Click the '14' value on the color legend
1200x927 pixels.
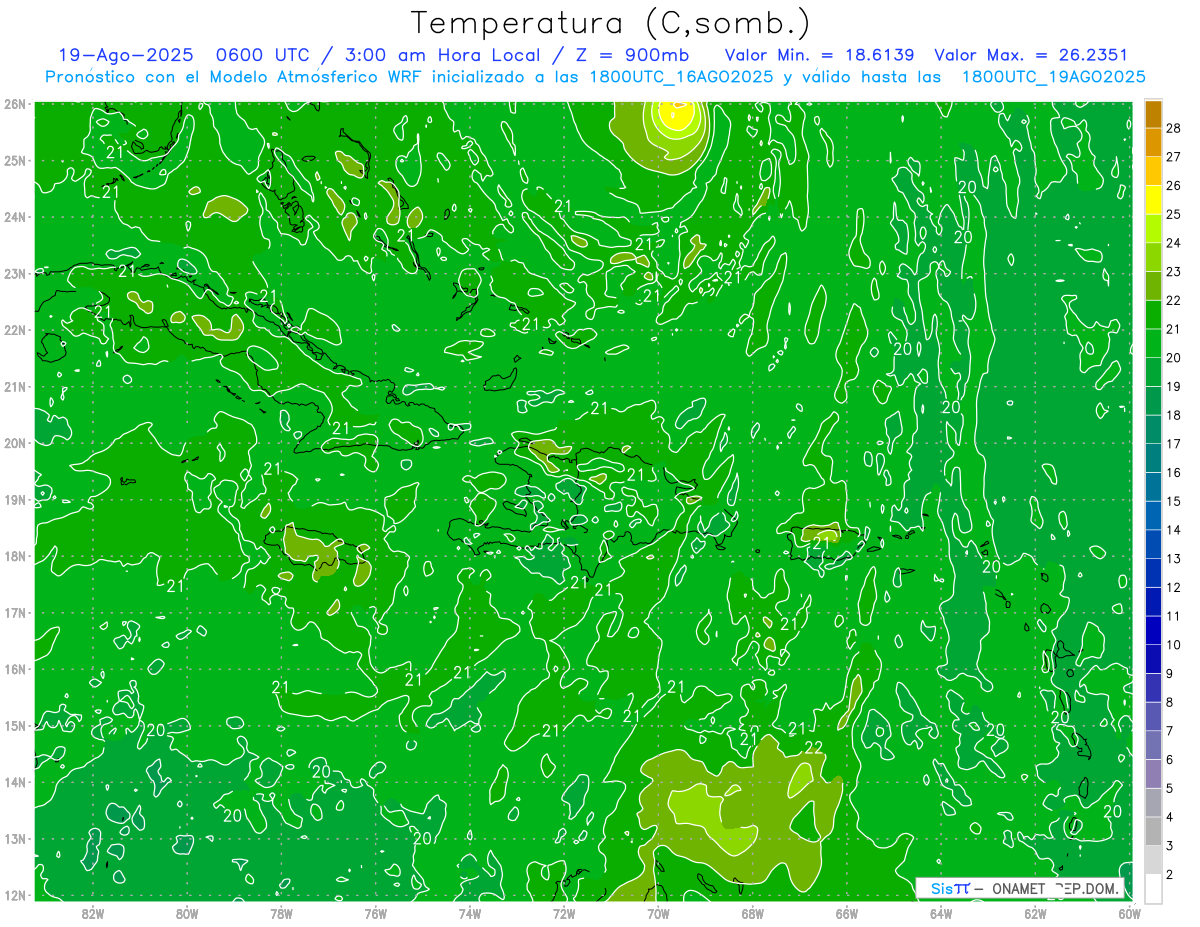(1174, 530)
